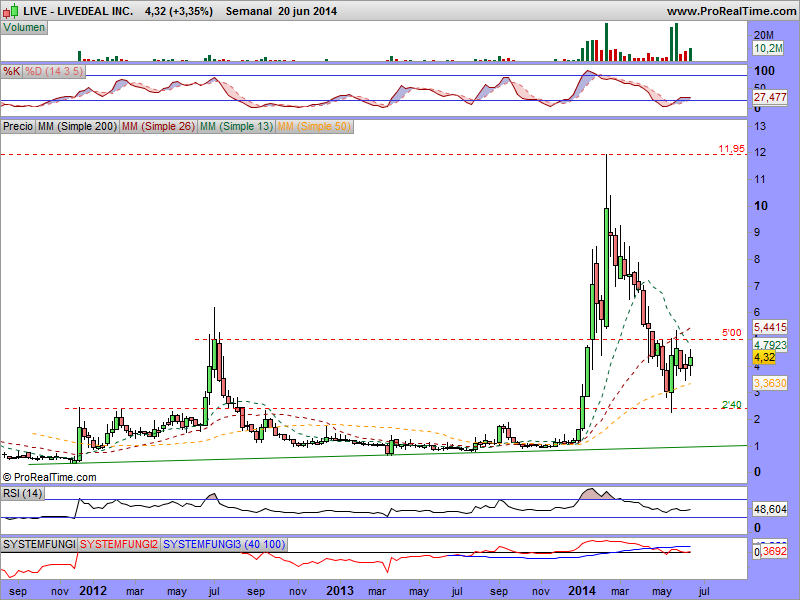Click the 2014 year on the time axis

tap(582, 591)
